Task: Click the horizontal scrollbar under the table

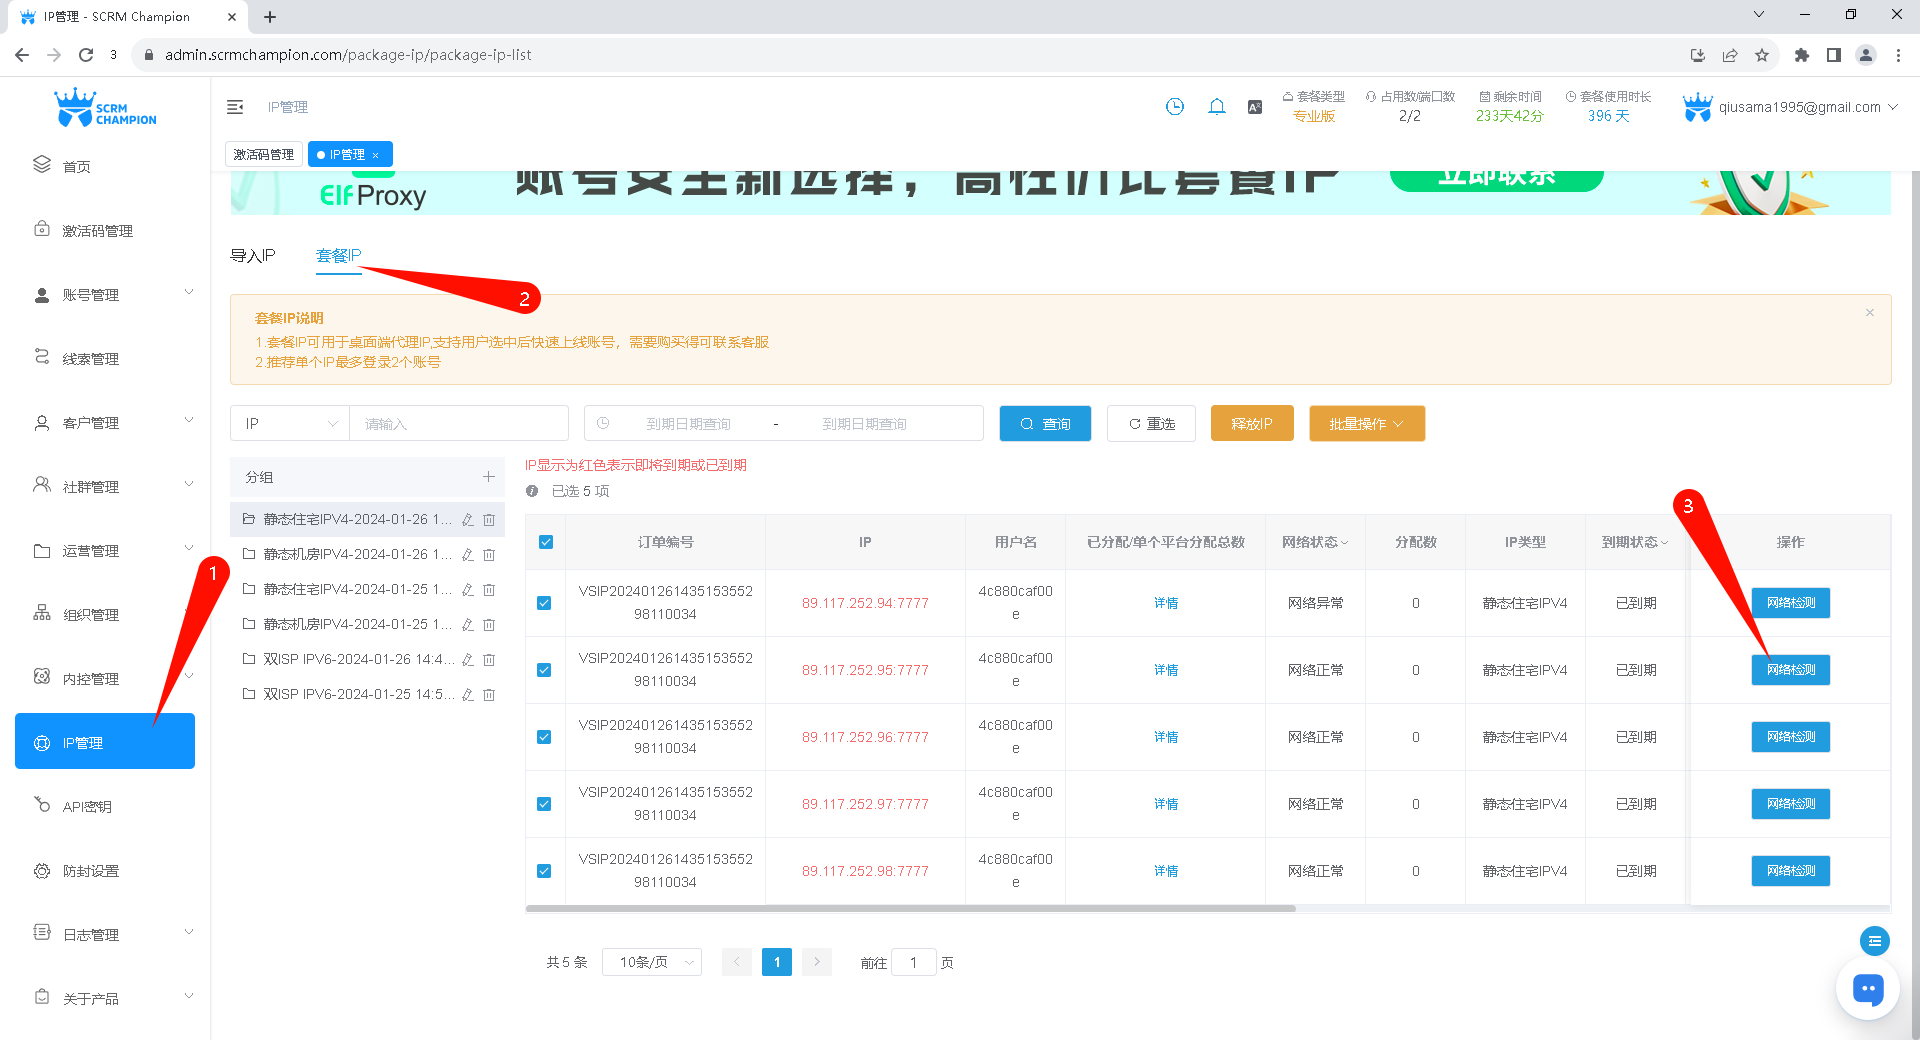Action: pos(910,909)
